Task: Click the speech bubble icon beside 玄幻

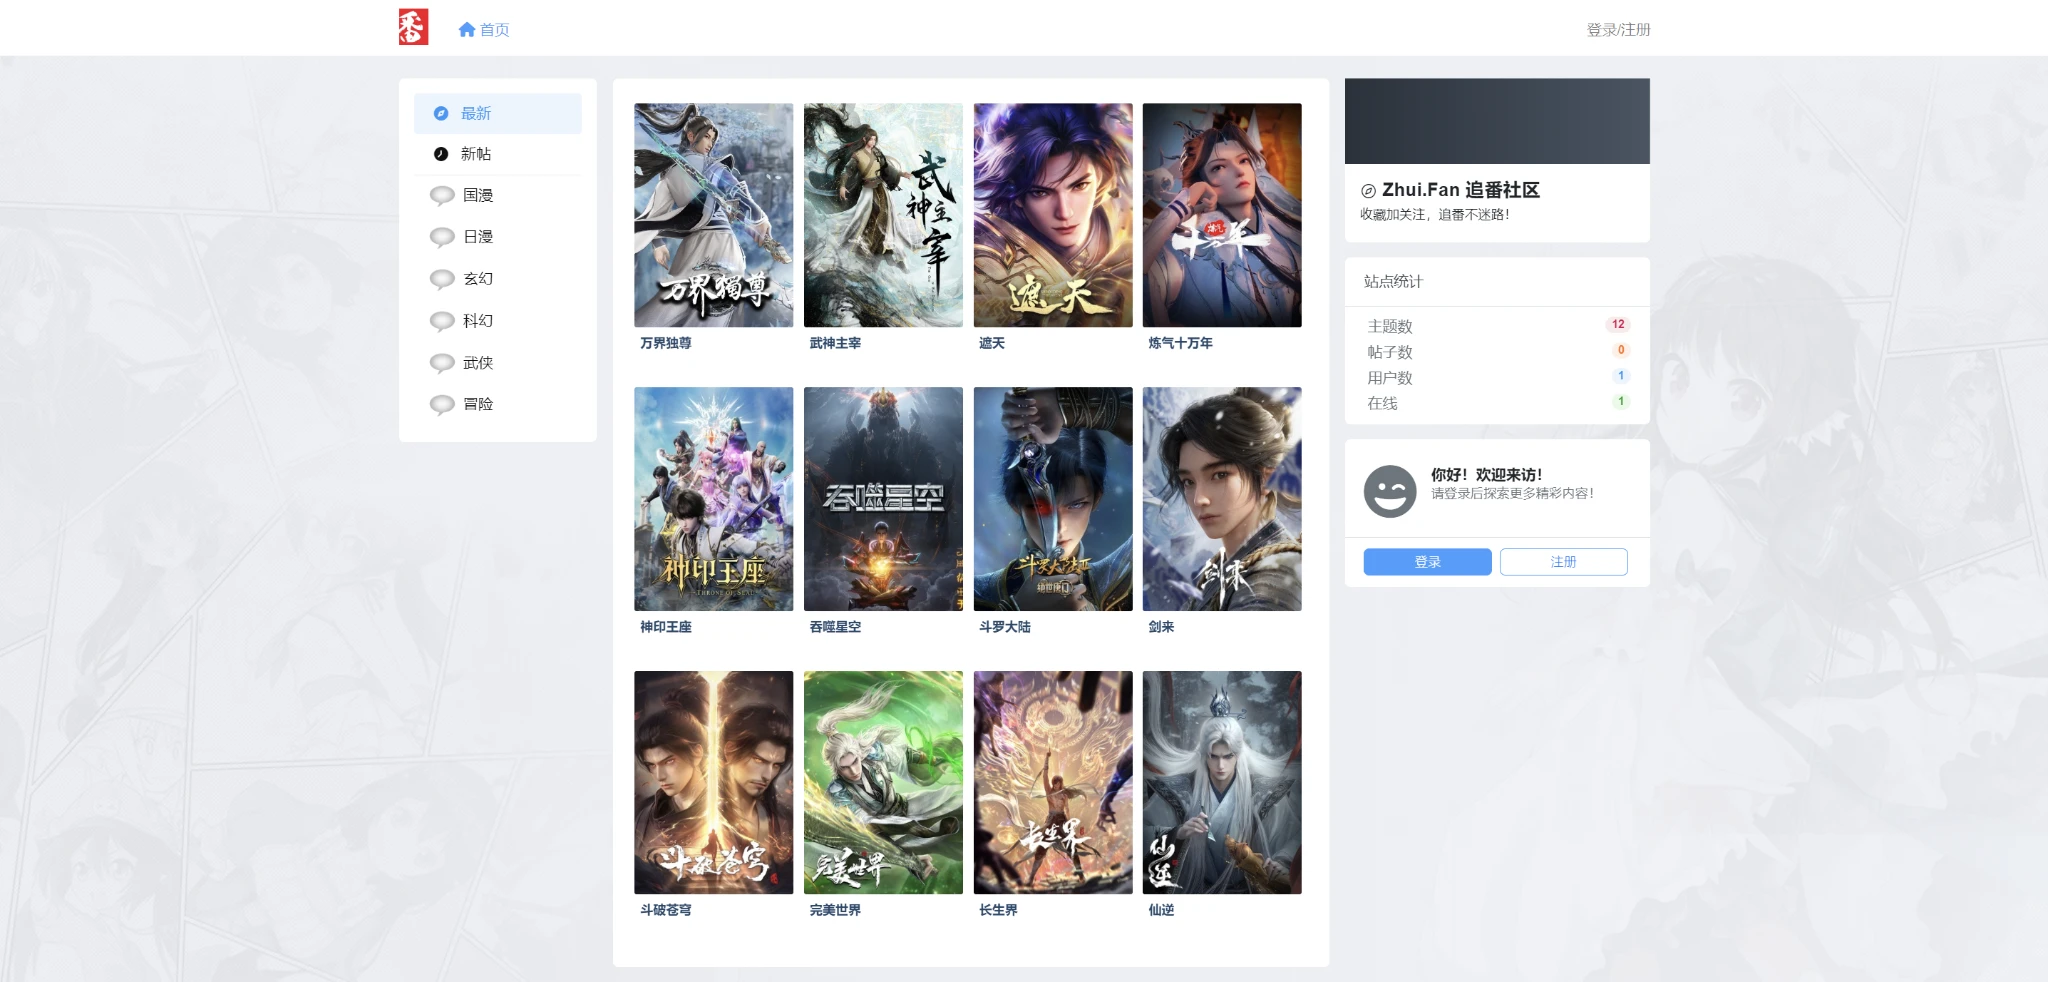Action: click(x=442, y=279)
